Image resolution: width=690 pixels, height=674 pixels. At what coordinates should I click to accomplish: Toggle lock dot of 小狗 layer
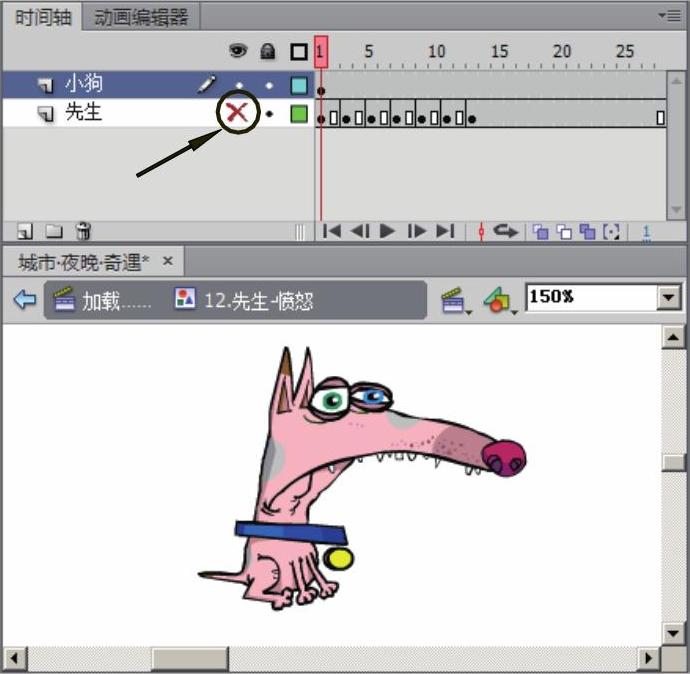pos(269,85)
